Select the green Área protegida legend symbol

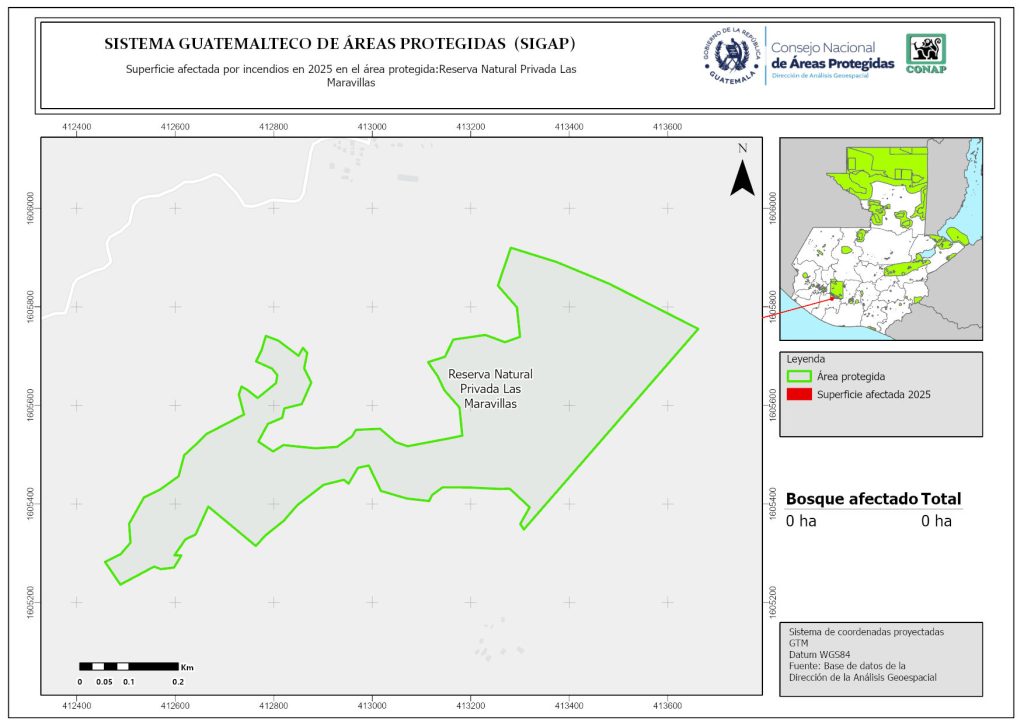[799, 376]
